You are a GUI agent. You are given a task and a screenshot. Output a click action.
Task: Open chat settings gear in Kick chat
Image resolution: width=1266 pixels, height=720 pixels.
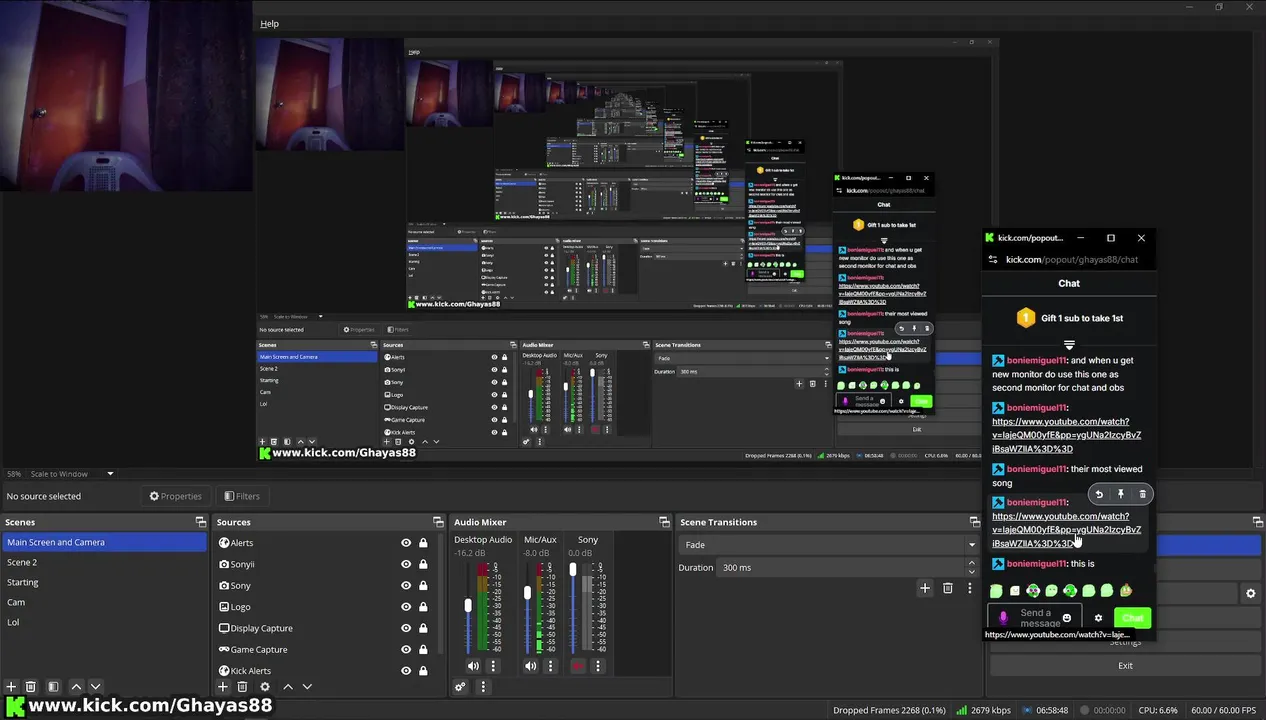tap(1098, 618)
